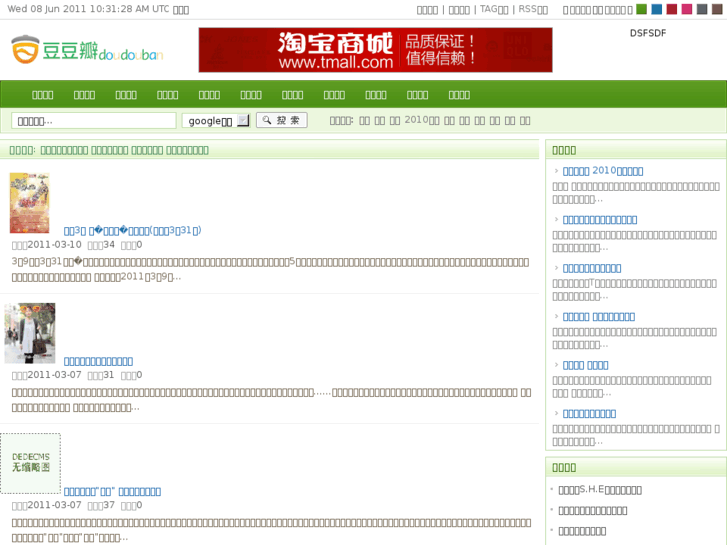Click the 2010 hot keyword link
The image size is (727, 545).
[422, 120]
